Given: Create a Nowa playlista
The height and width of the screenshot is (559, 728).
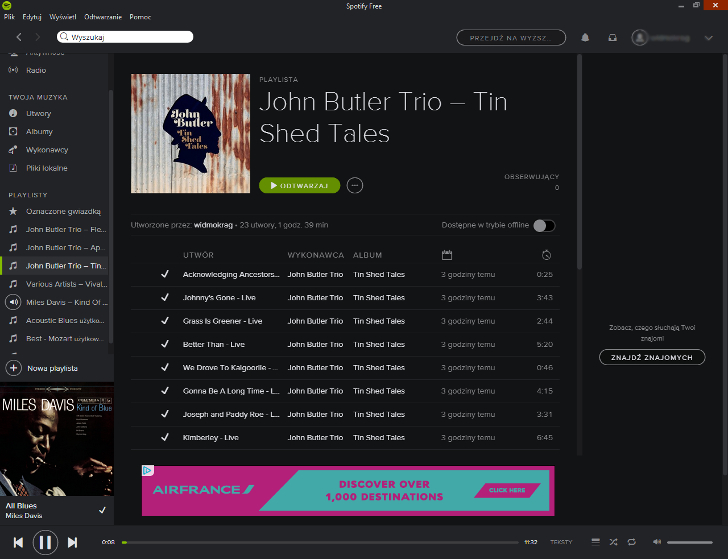Looking at the screenshot, I should tap(42, 368).
